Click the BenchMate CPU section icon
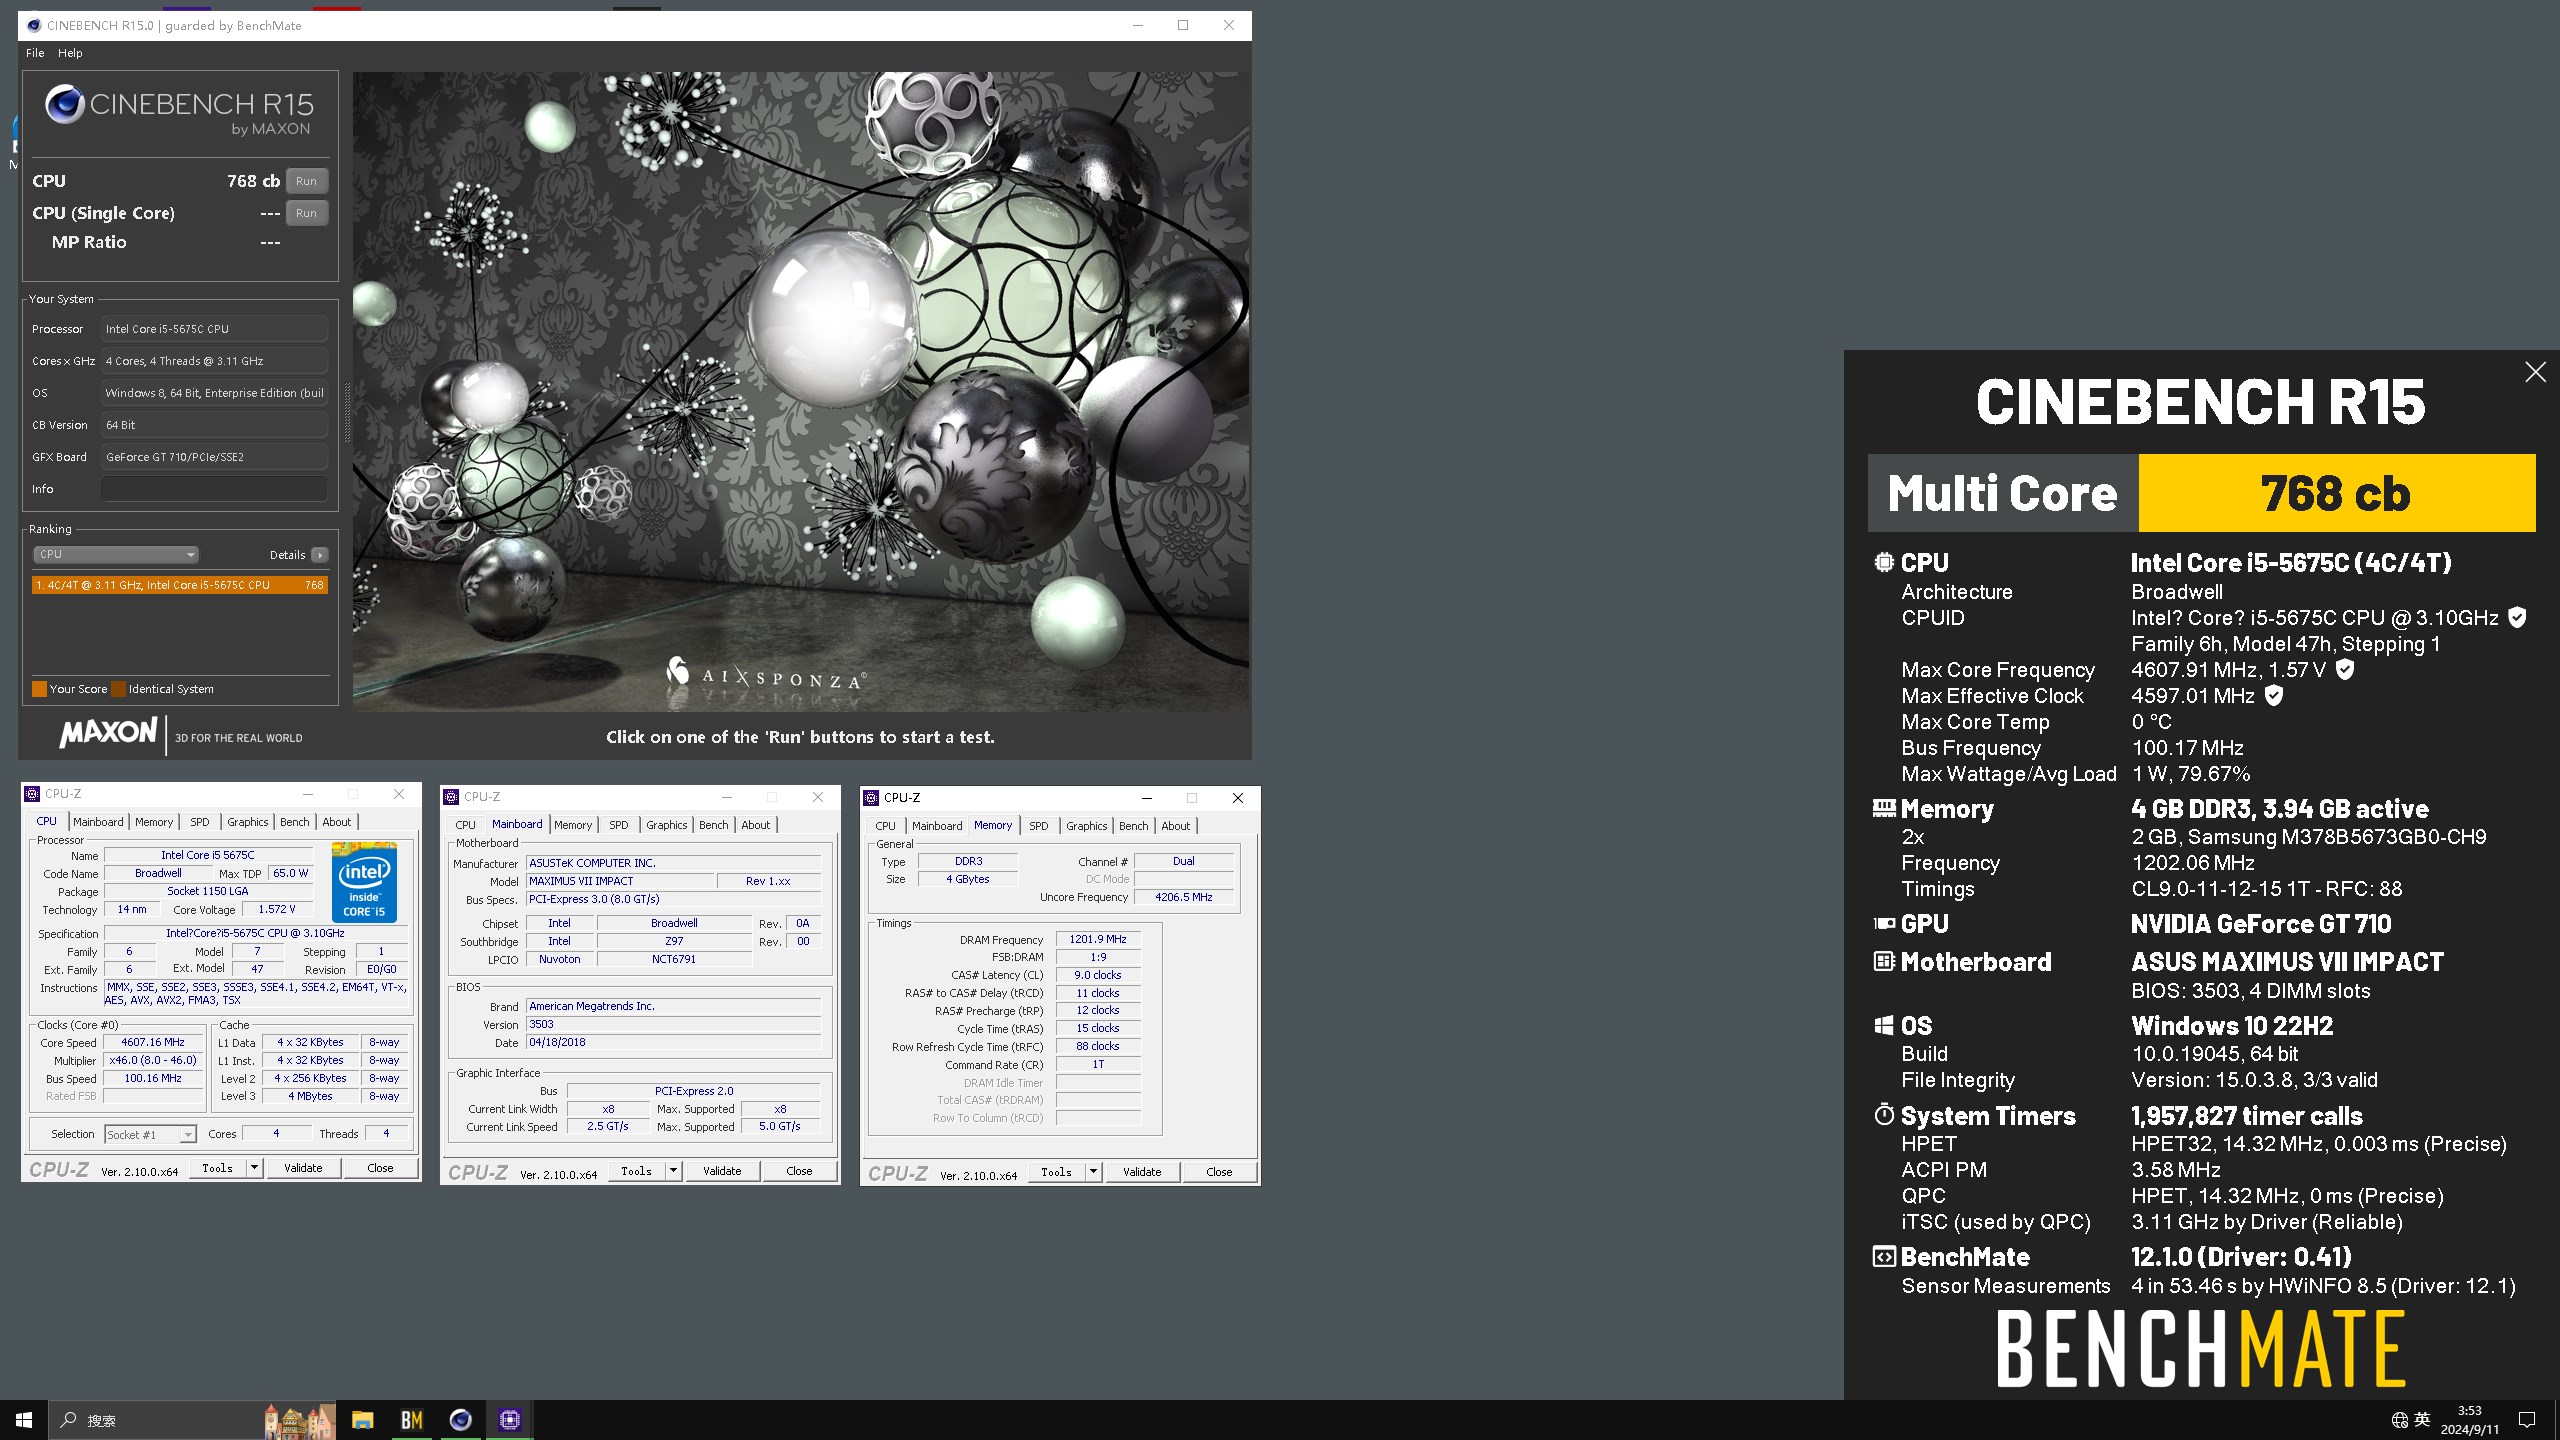 pos(1884,562)
